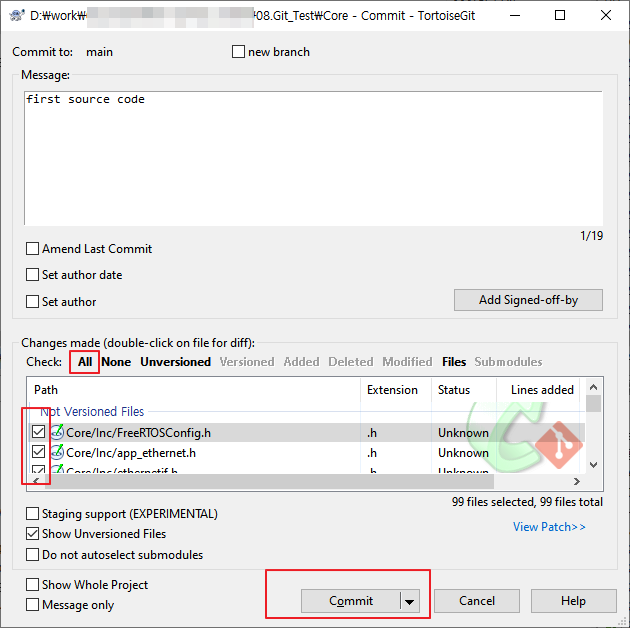Click inside the commit message box
630x628 pixels.
(x=313, y=158)
